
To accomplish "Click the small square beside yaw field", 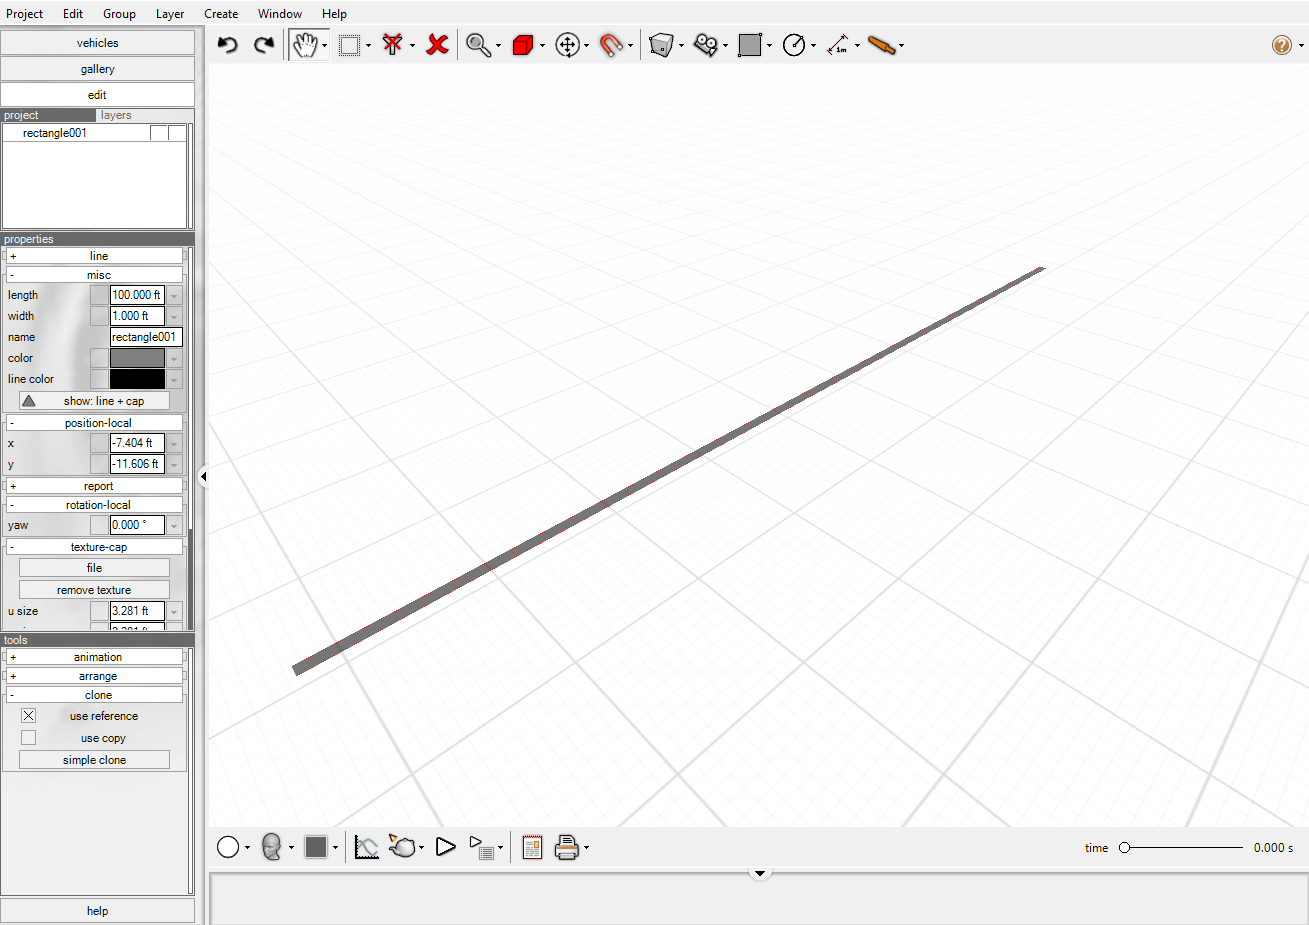I will pyautogui.click(x=98, y=525).
